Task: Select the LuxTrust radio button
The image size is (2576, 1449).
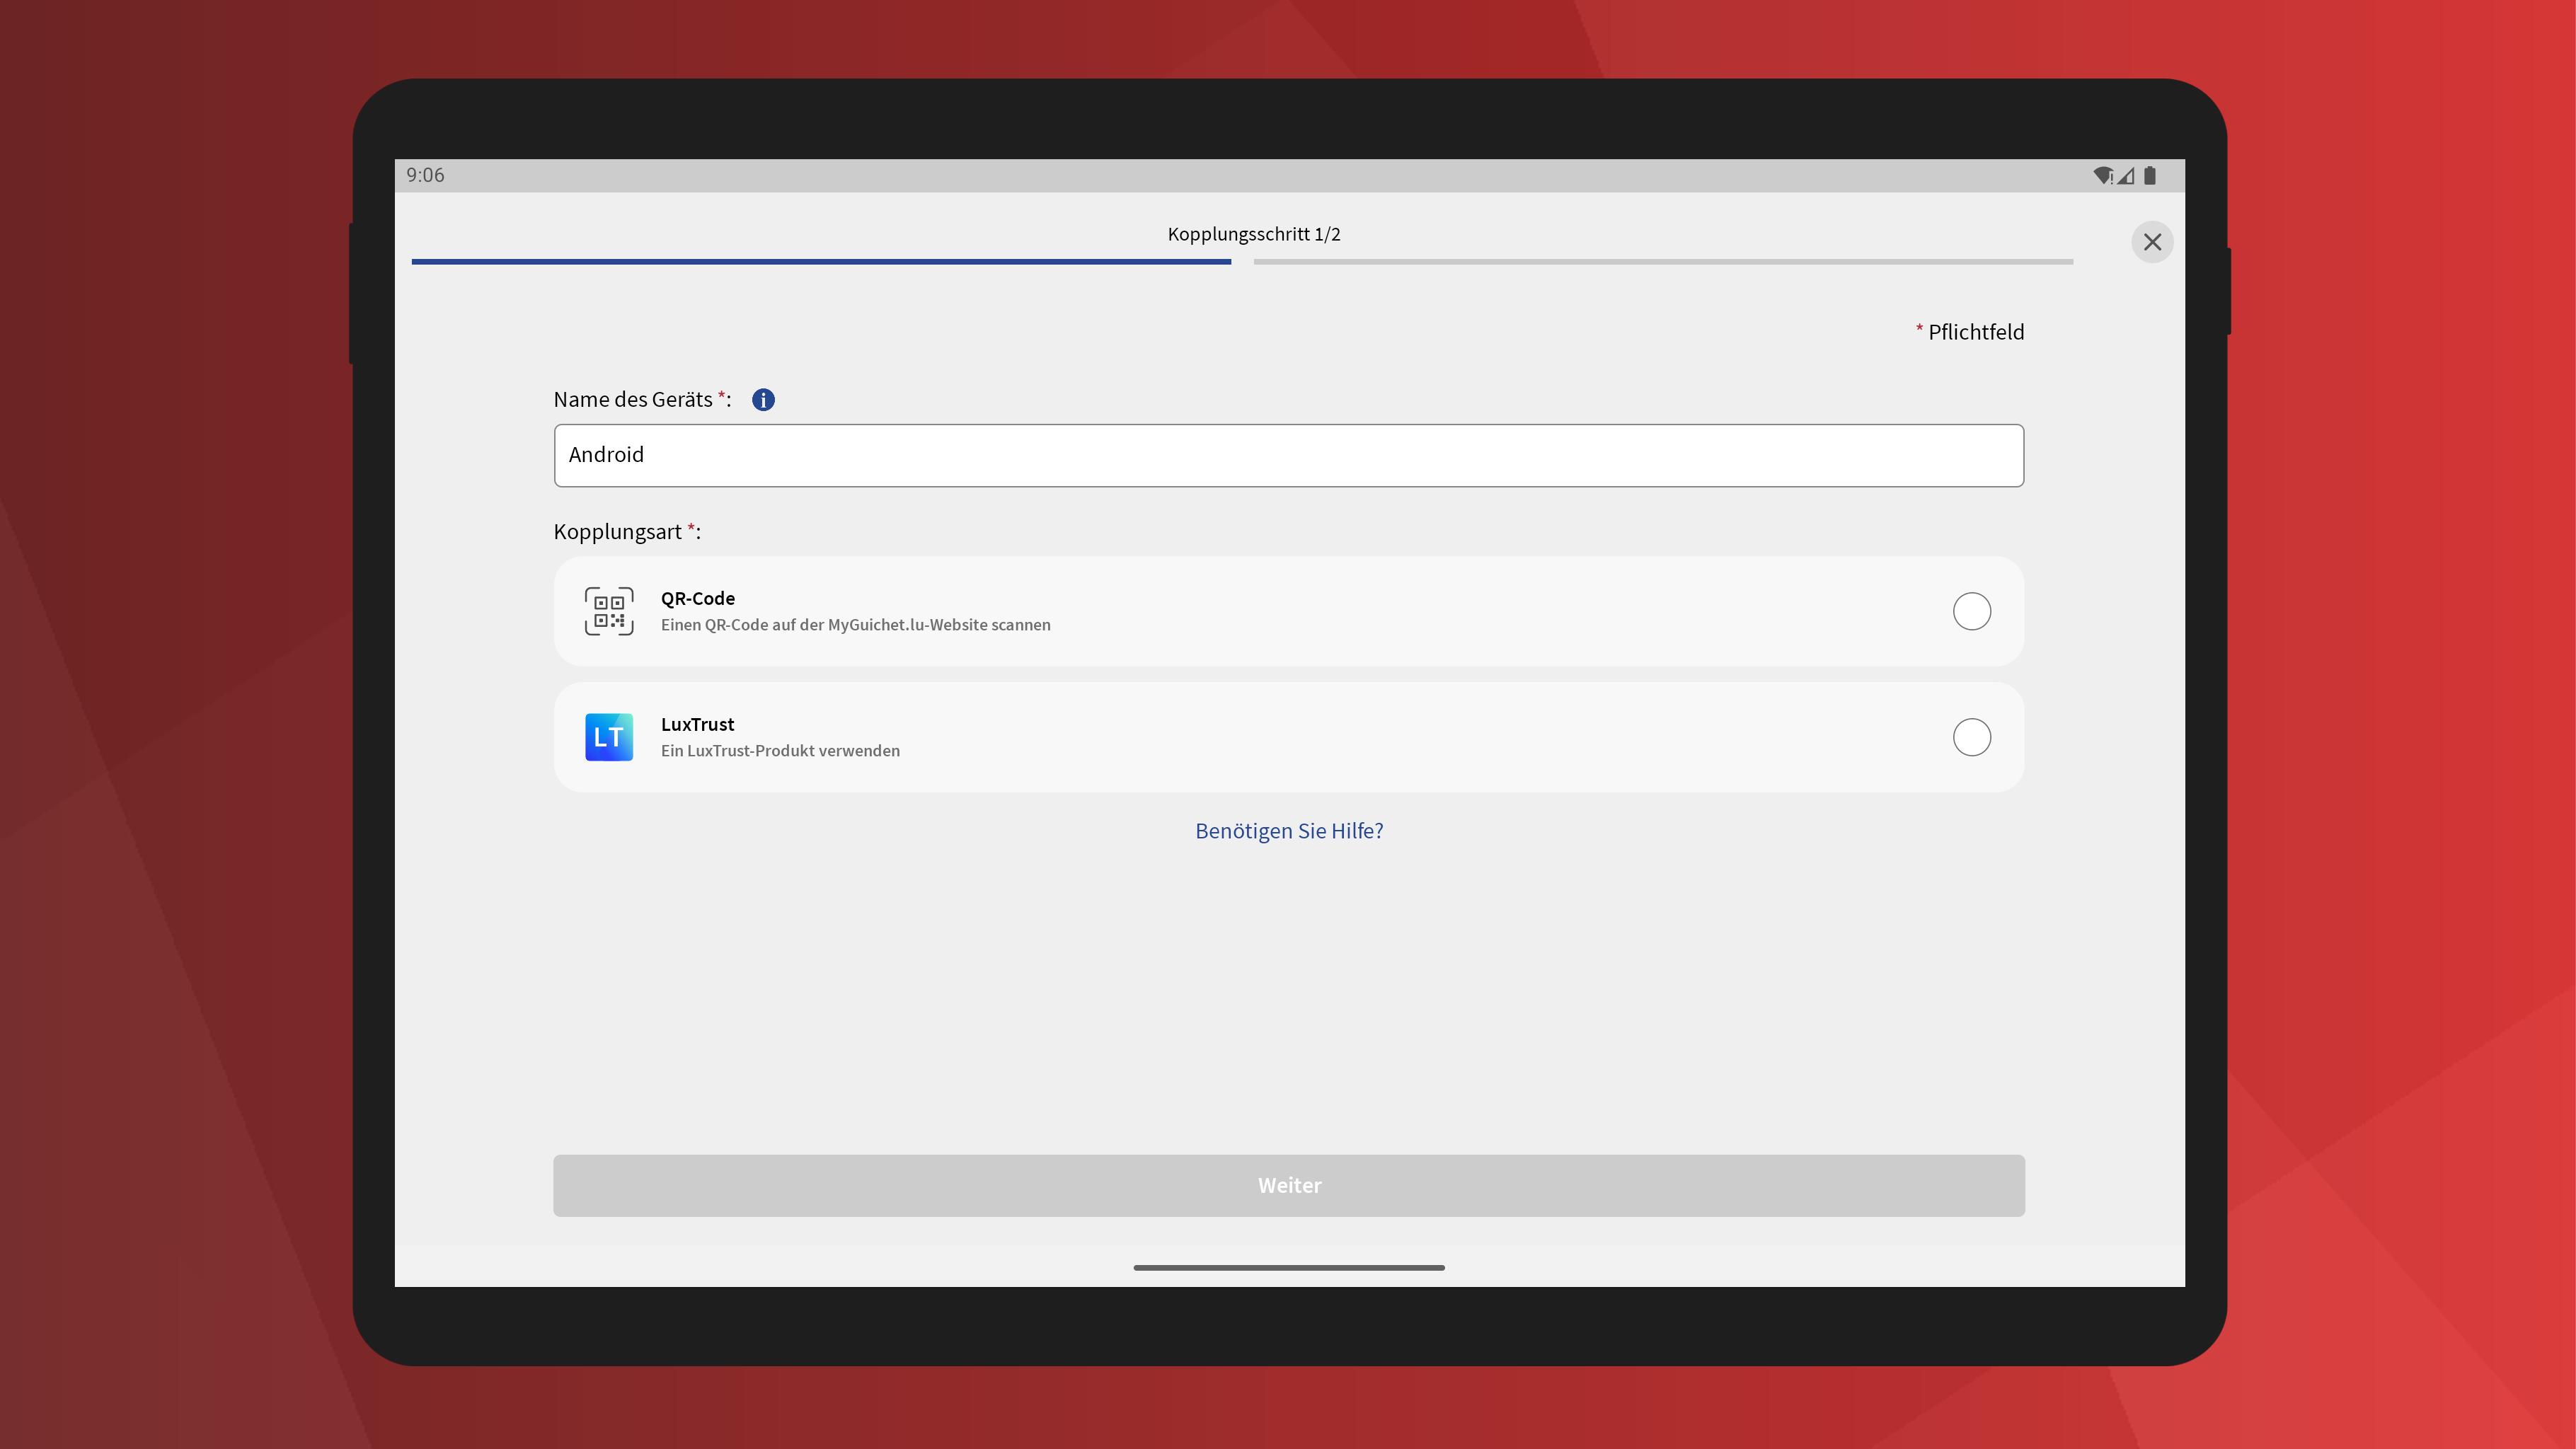Action: (x=1972, y=737)
